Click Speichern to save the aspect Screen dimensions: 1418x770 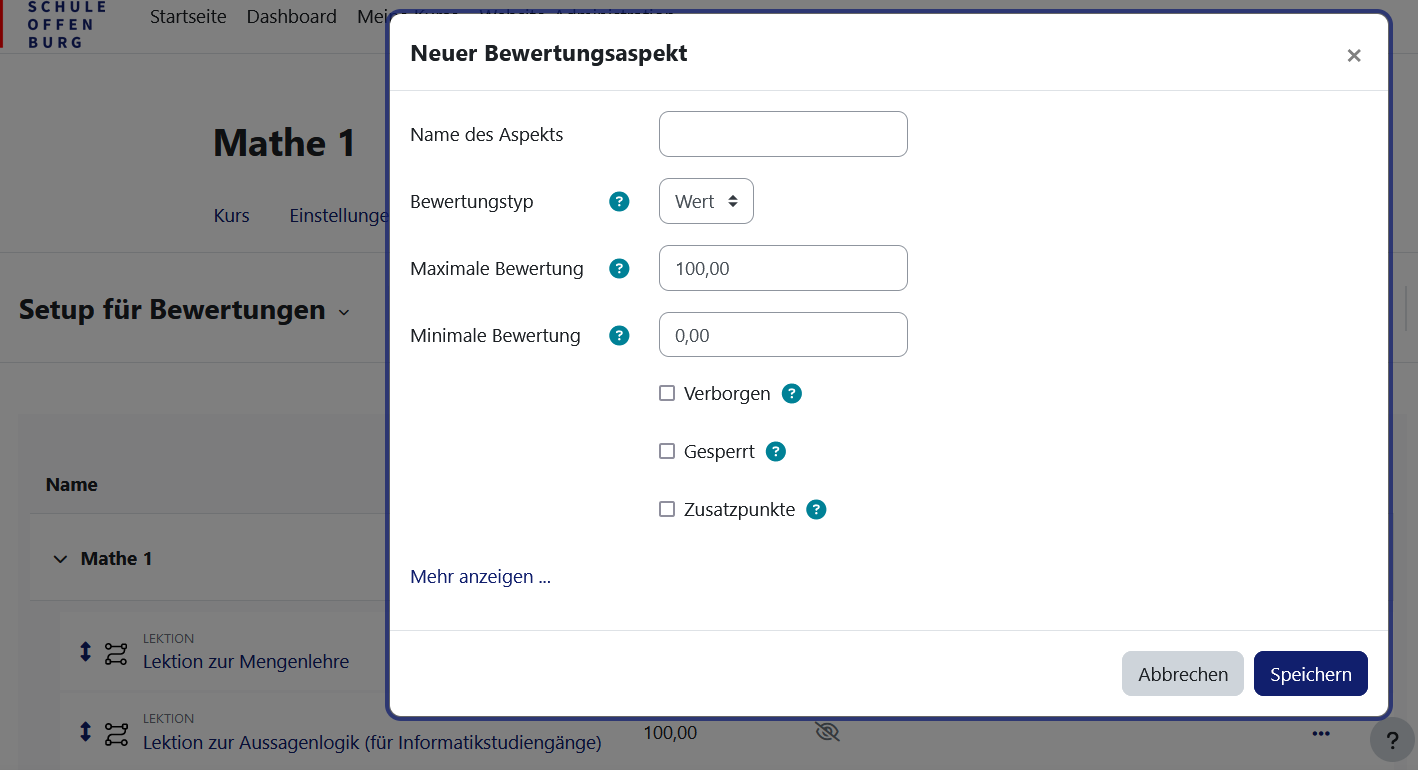click(1311, 674)
